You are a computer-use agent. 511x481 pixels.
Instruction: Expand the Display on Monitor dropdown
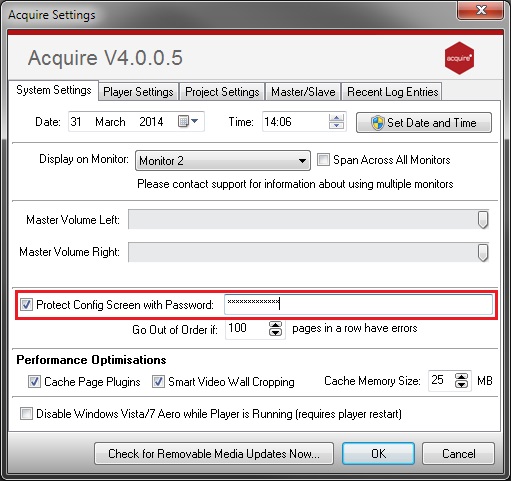[x=223, y=161]
